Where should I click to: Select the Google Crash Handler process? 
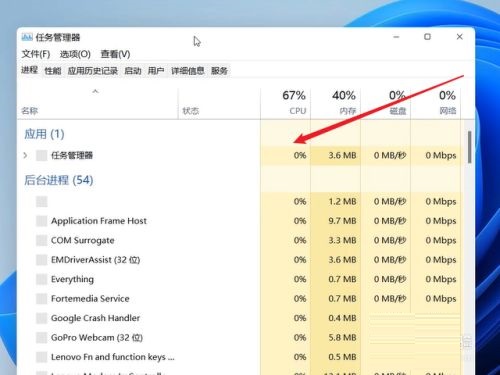pyautogui.click(x=240, y=318)
